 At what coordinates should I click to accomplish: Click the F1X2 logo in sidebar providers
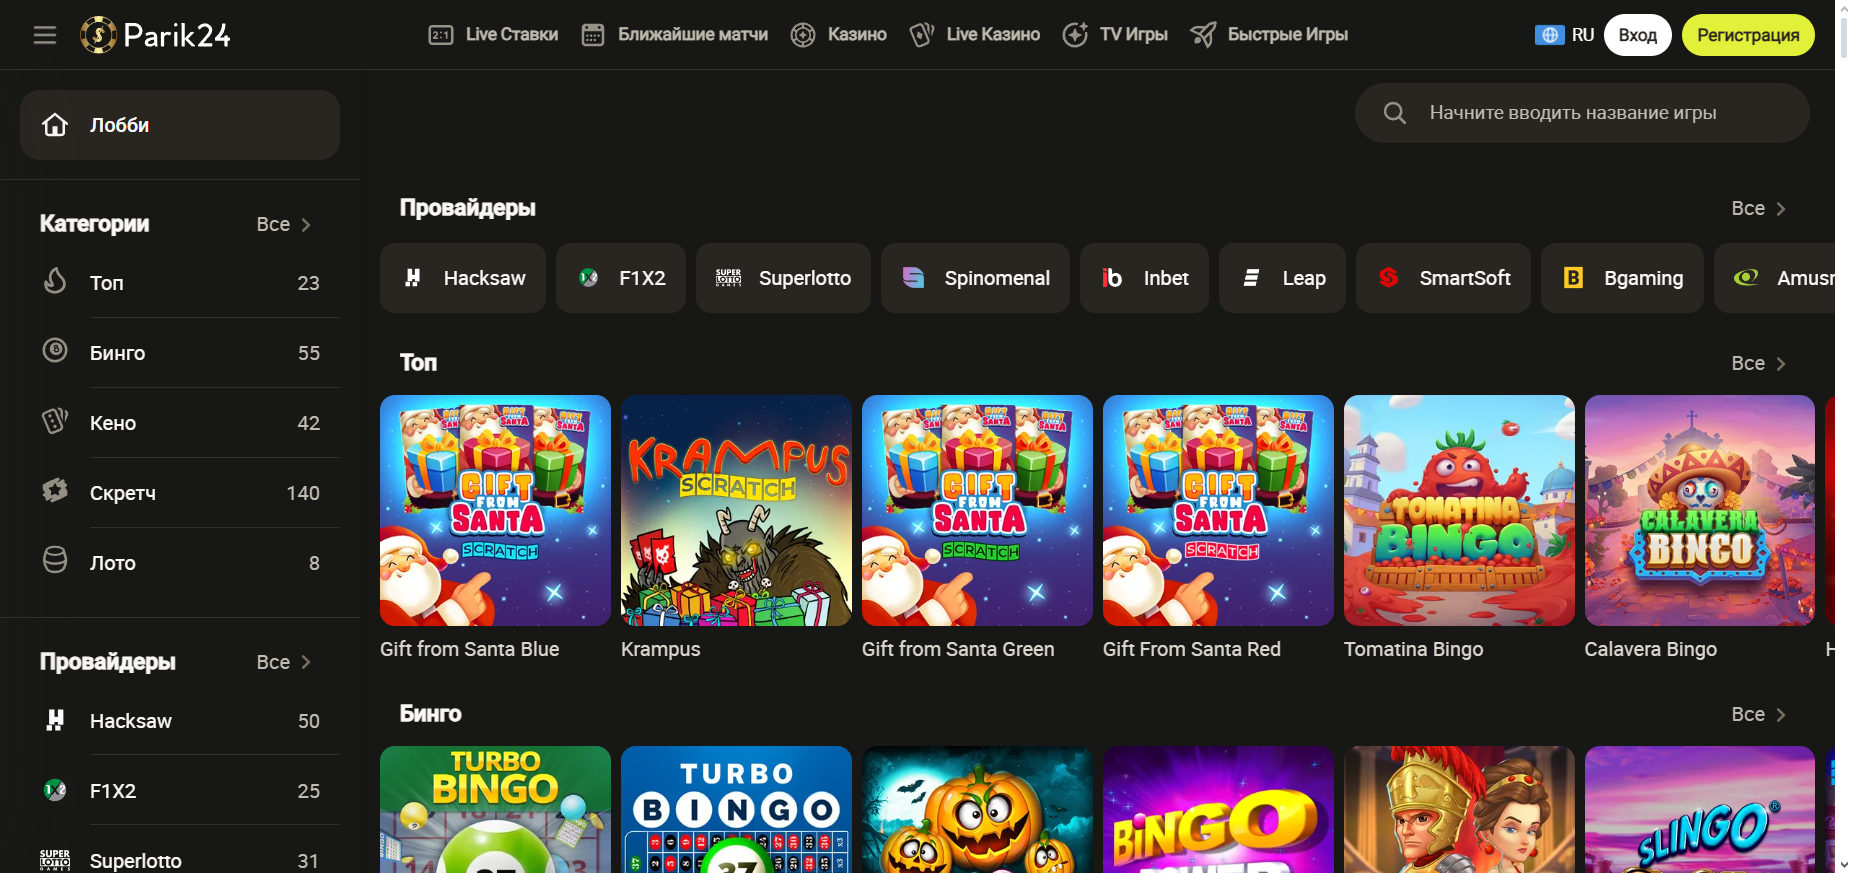55,790
